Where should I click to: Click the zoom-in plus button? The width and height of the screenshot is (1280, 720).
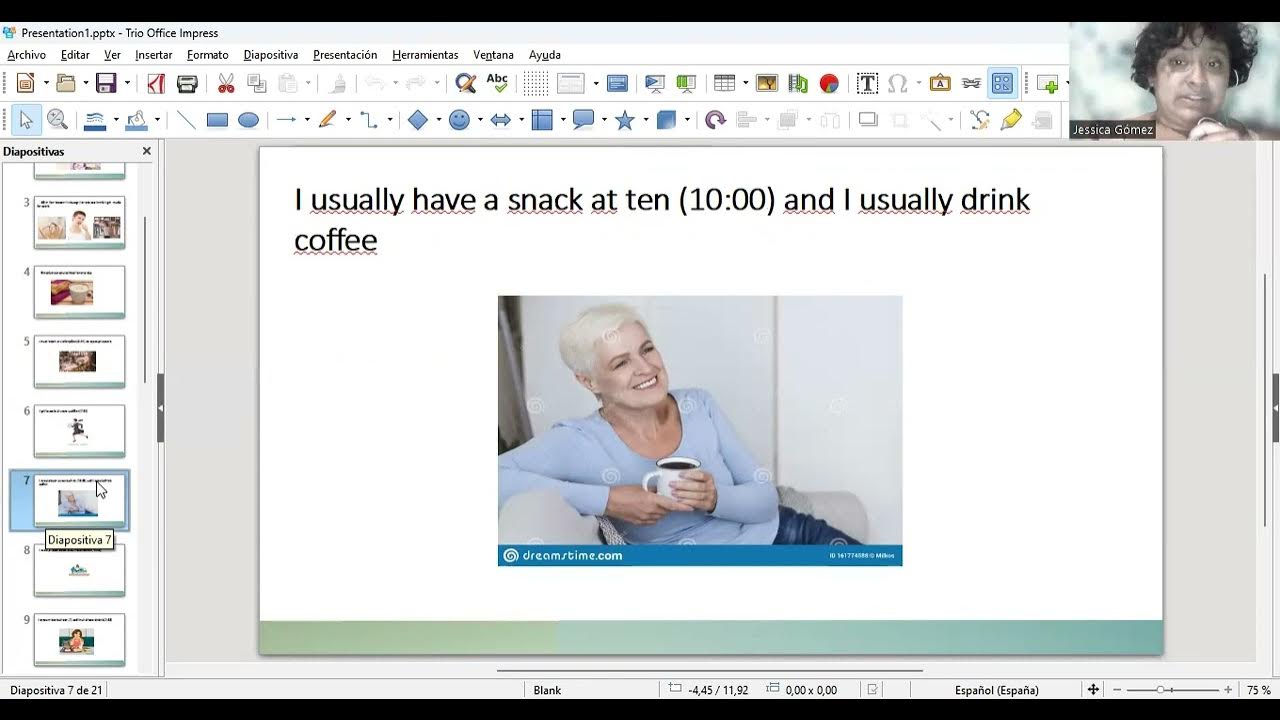coord(1228,690)
